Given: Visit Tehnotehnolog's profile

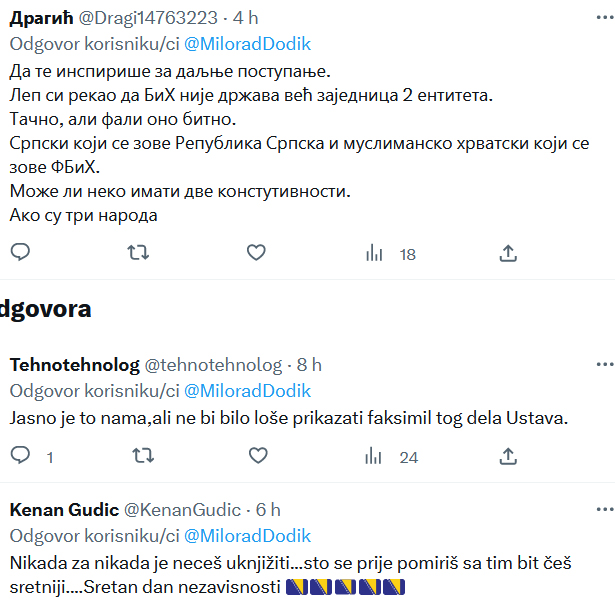Looking at the screenshot, I should tap(75, 365).
